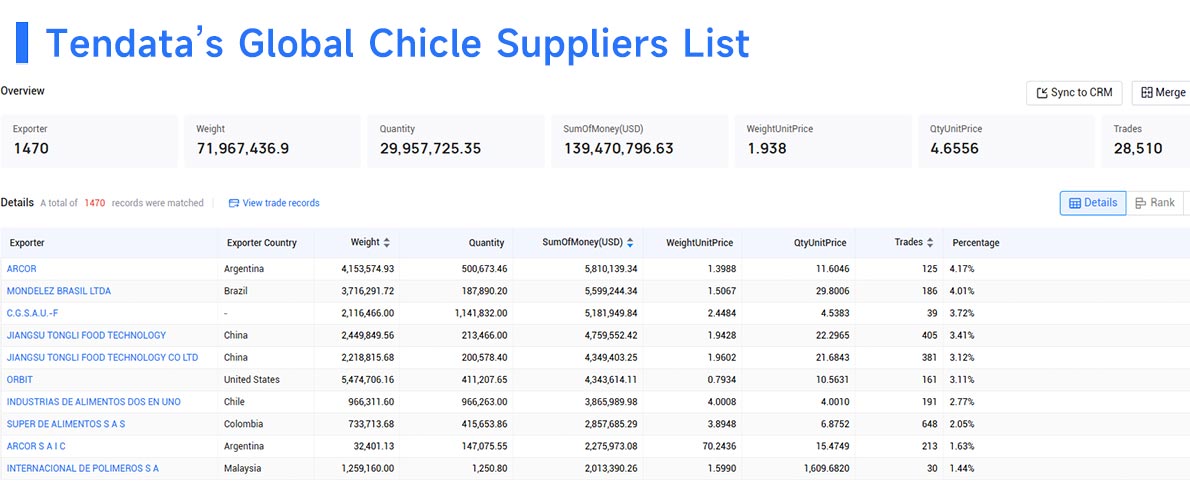The width and height of the screenshot is (1190, 490).
Task: Open C.G.S.A.U.-F exporter link
Action: coord(33,313)
